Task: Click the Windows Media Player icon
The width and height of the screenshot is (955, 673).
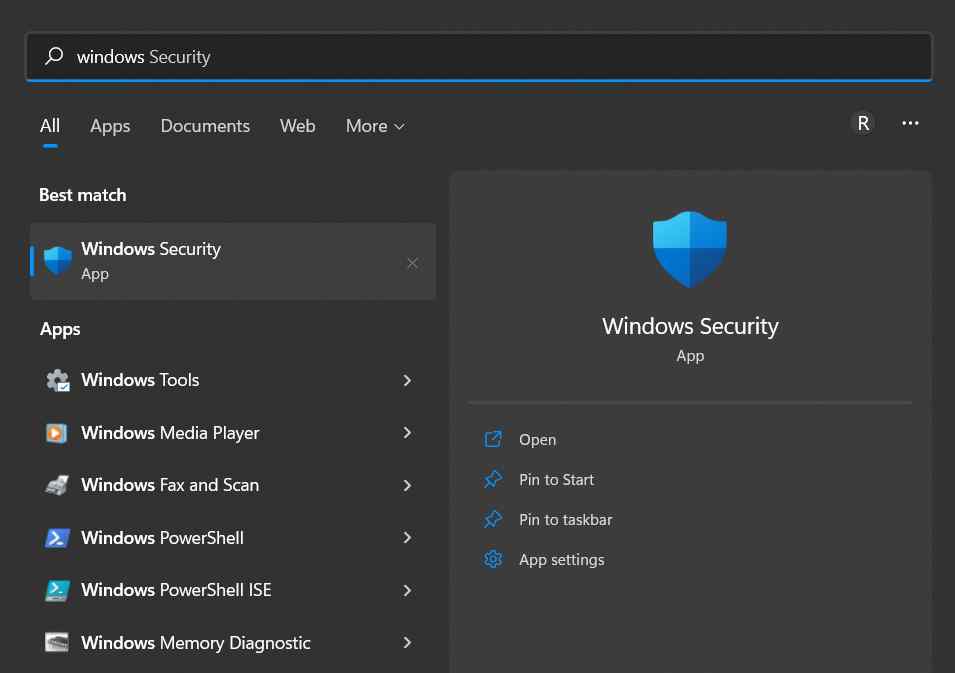Action: coord(57,433)
